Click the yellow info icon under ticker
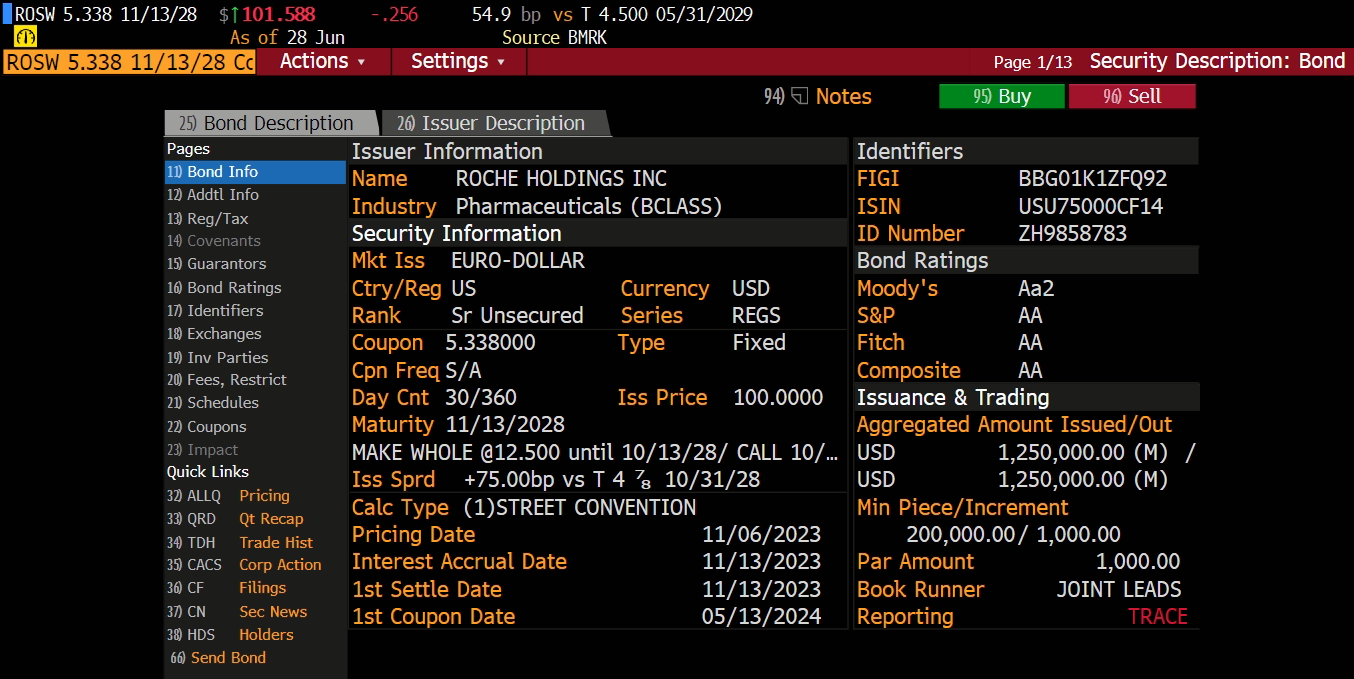The width and height of the screenshot is (1354, 679). click(x=26, y=37)
